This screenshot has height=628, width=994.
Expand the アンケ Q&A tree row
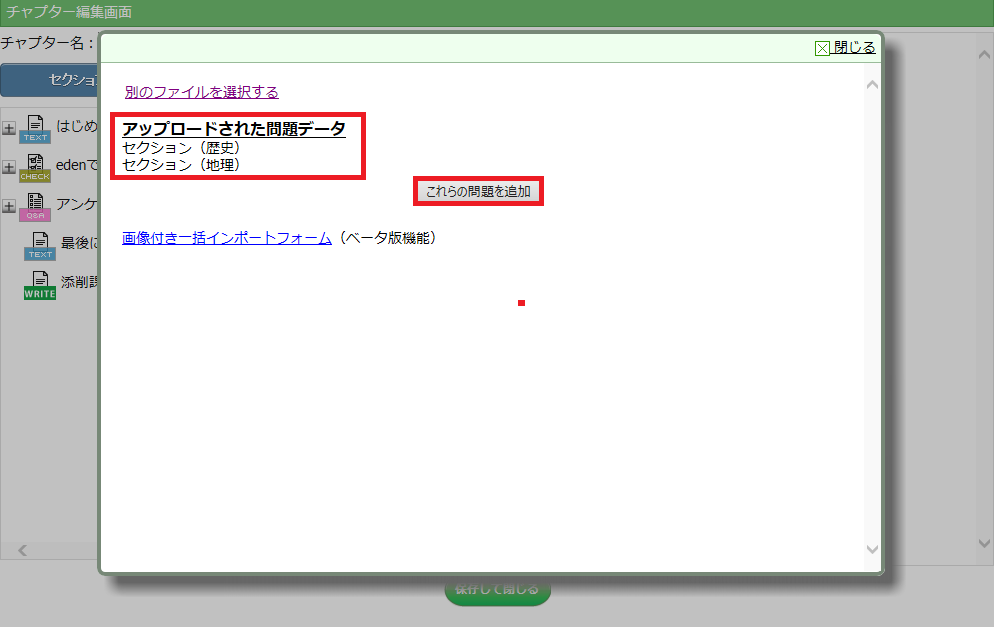(9, 207)
